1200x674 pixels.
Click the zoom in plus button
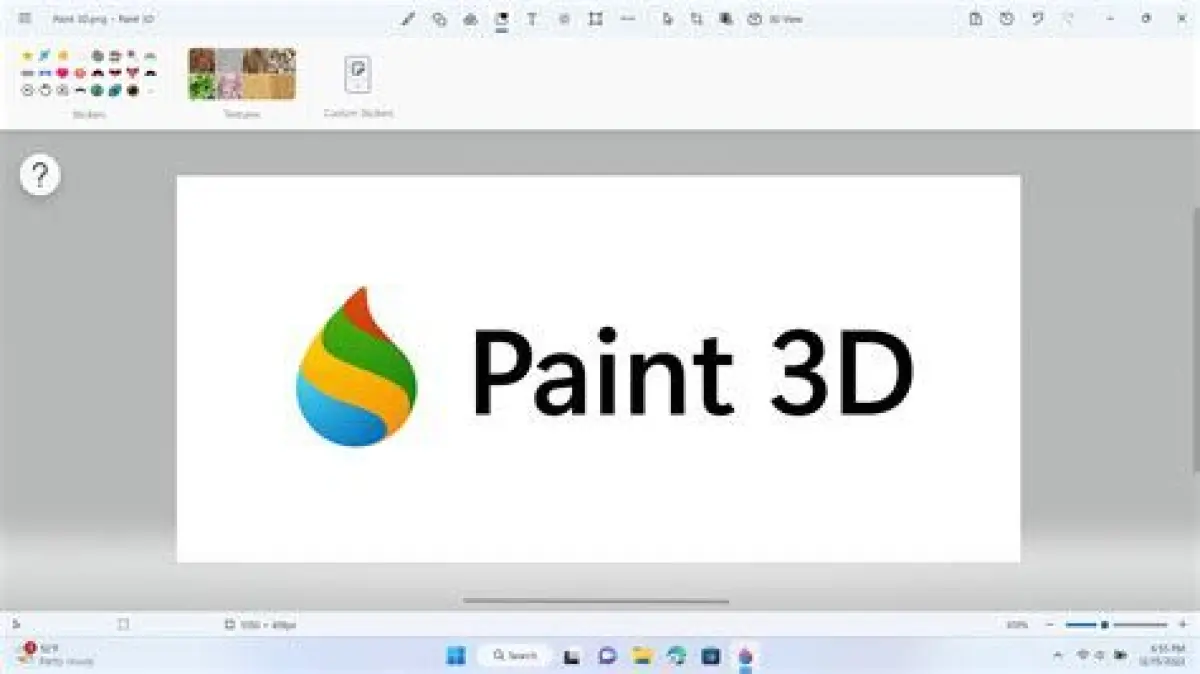pos(1183,625)
